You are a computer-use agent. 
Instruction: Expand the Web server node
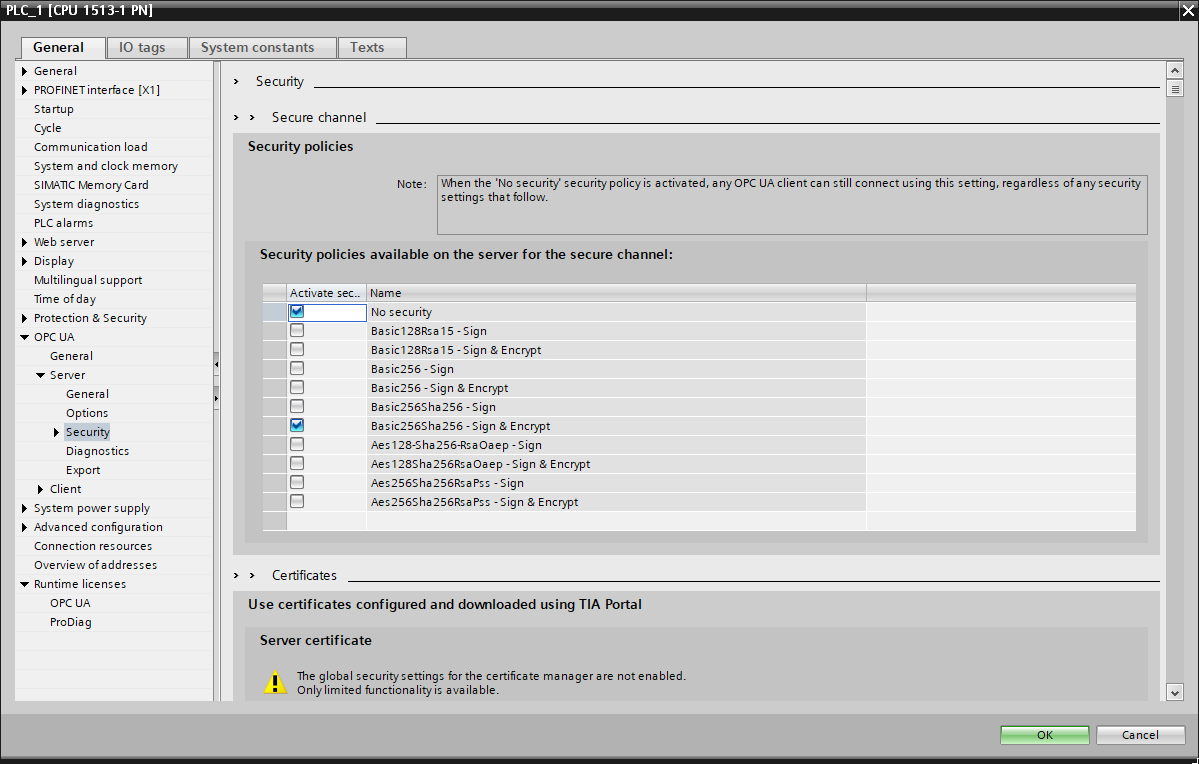[24, 242]
